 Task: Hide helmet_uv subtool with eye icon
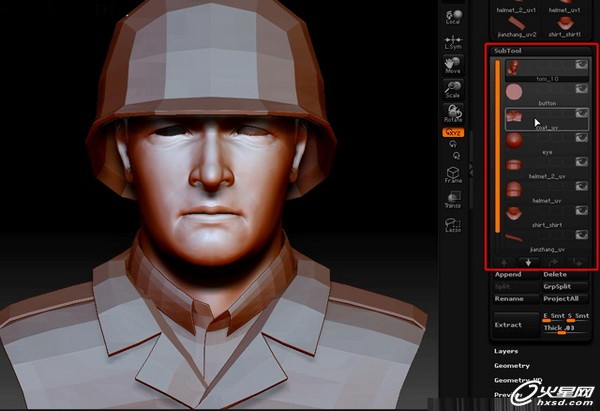point(582,186)
